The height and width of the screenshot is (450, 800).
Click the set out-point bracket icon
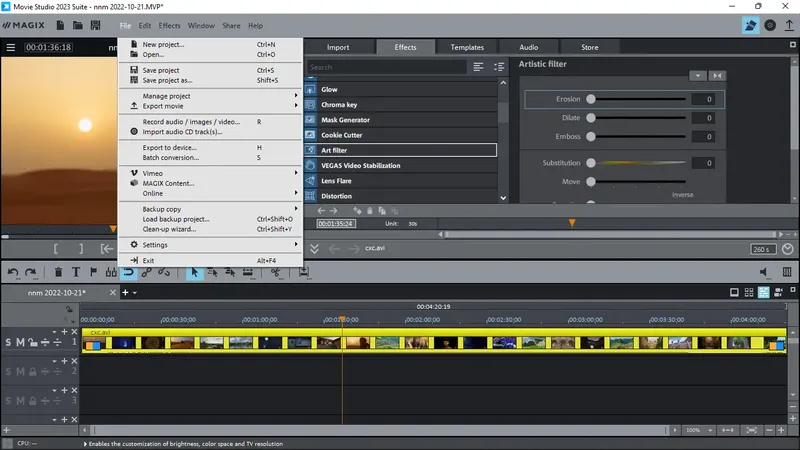point(81,249)
